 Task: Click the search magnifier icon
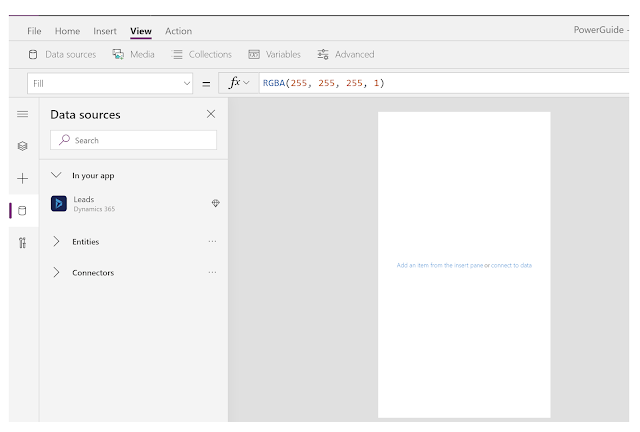64,140
